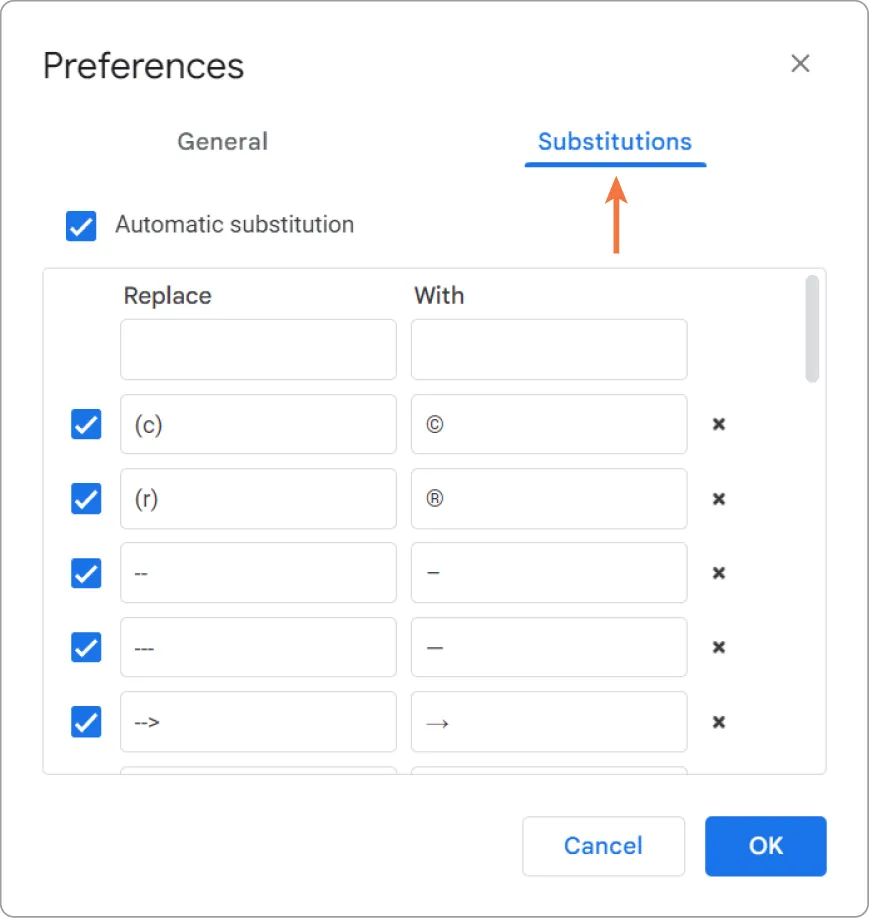Close the Preferences dialog
The image size is (869, 918).
point(800,63)
